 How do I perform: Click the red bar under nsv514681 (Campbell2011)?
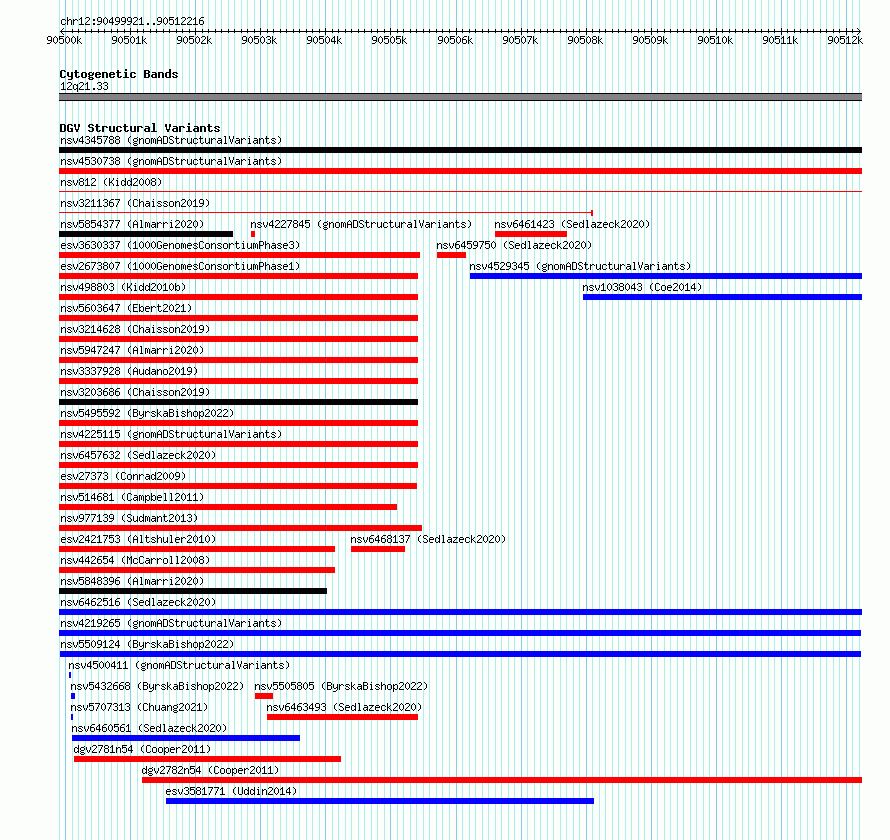228,507
